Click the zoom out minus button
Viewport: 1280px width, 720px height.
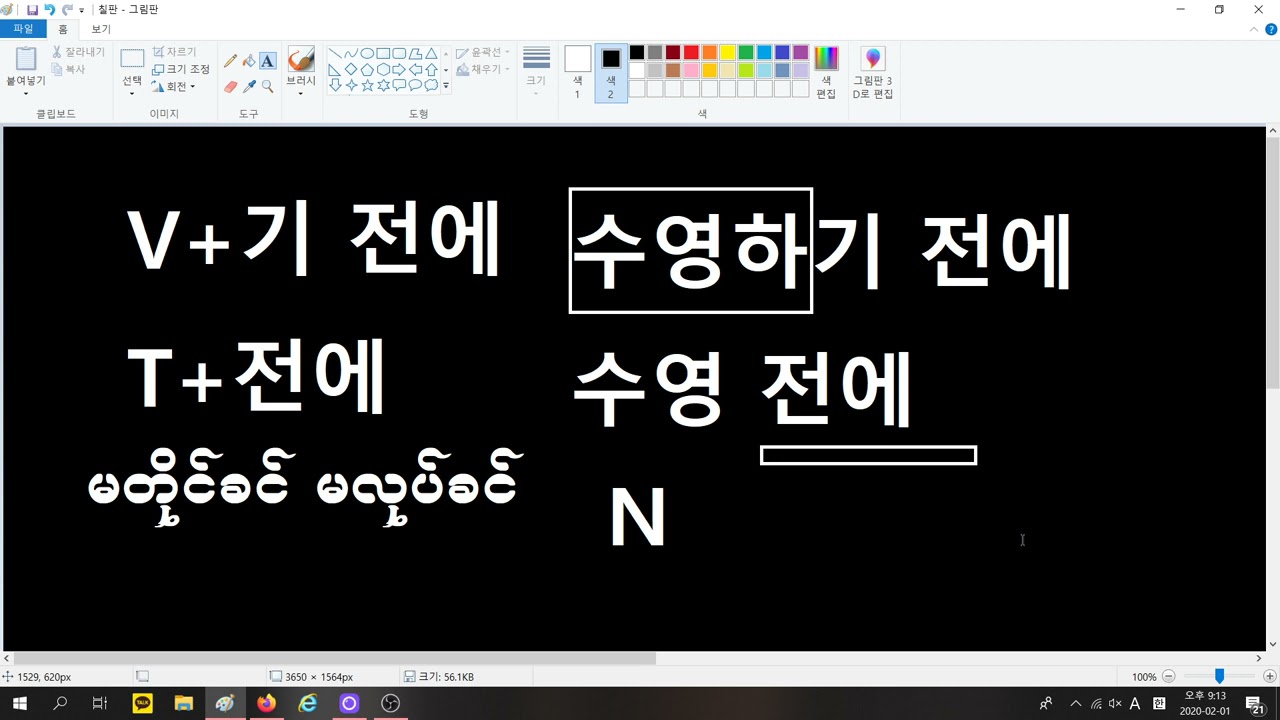(1169, 677)
